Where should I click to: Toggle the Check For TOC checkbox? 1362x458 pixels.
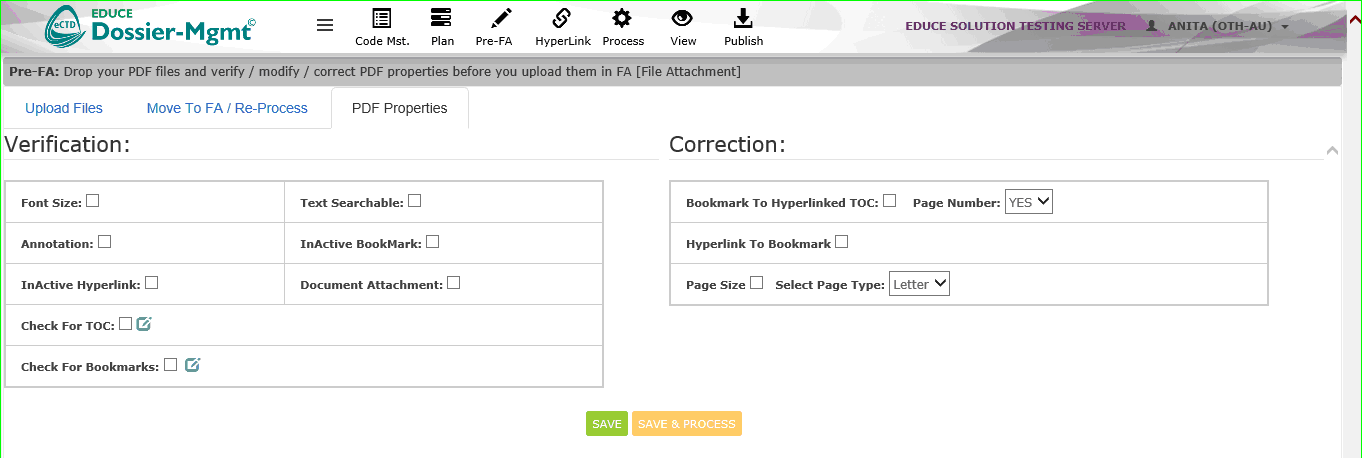tap(125, 324)
